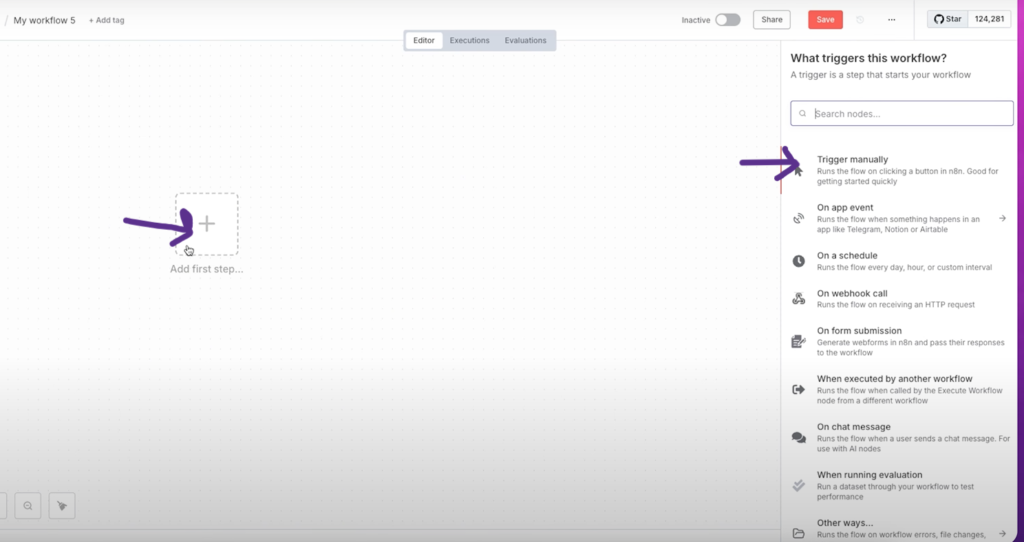The image size is (1024, 542).
Task: Click the form icon beside On form submission
Action: tap(799, 342)
